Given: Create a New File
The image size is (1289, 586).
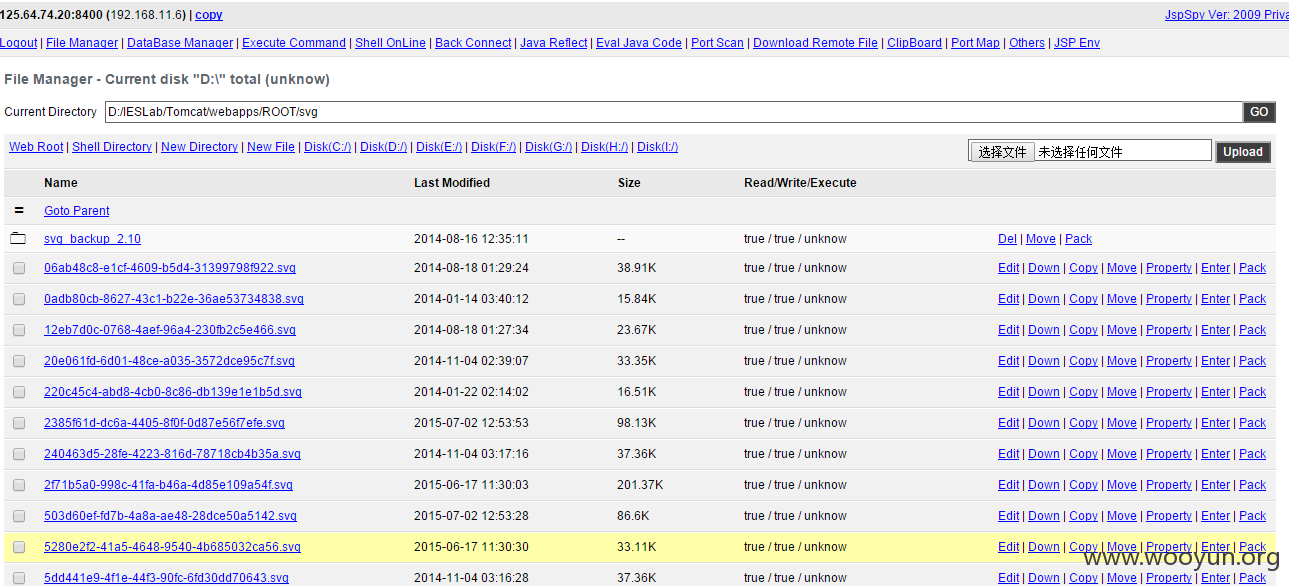Looking at the screenshot, I should (271, 147).
